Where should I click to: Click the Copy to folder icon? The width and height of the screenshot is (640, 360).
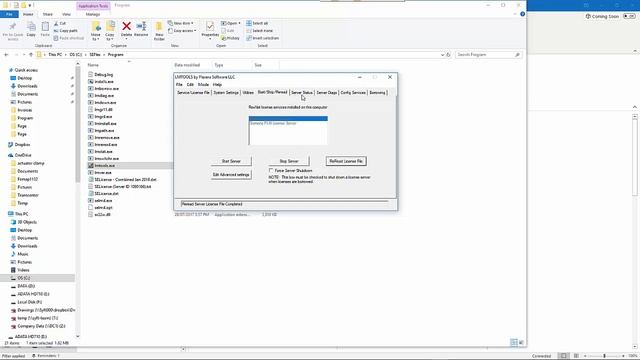point(110,27)
